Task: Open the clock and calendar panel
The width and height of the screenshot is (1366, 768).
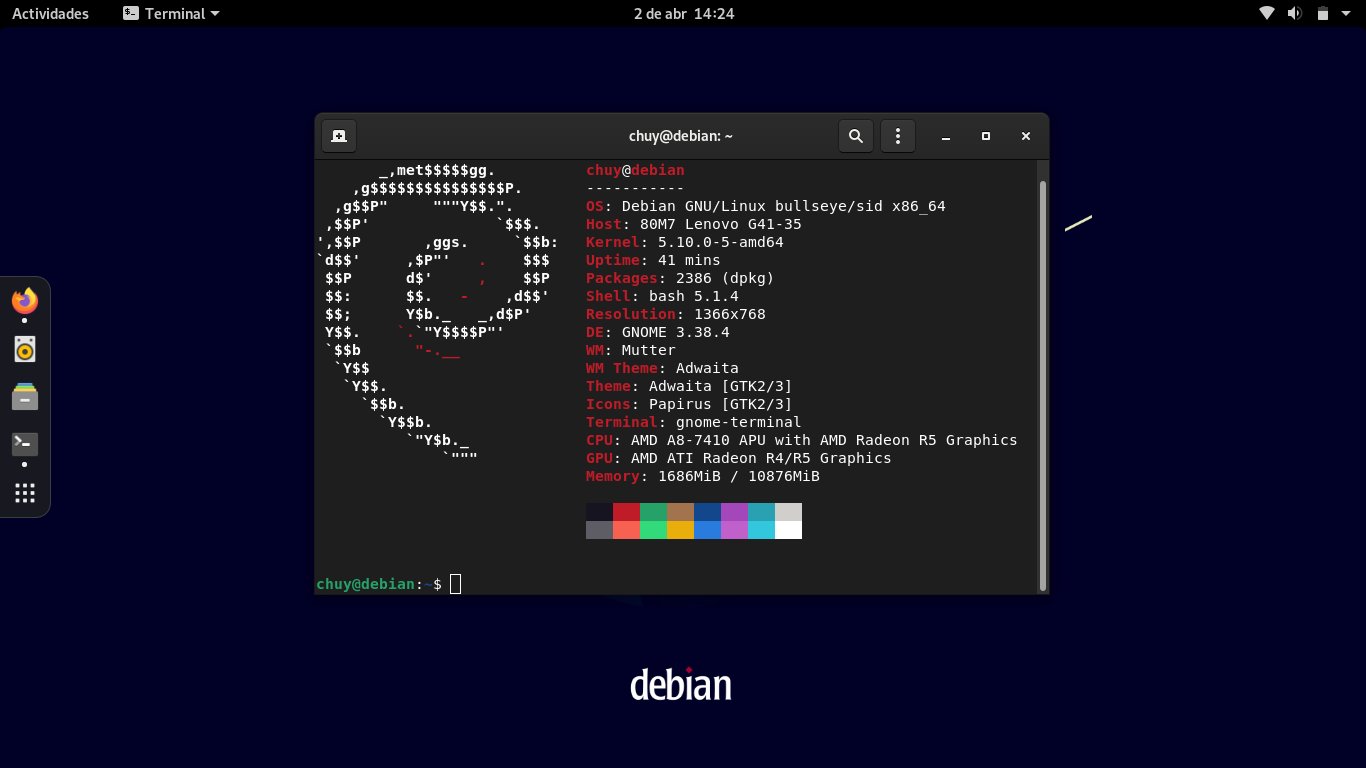Action: pyautogui.click(x=683, y=13)
